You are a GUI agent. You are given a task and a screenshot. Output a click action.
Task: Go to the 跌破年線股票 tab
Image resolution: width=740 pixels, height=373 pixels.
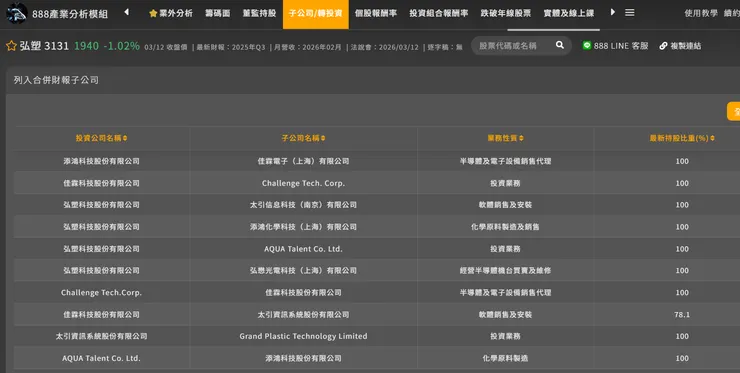point(505,13)
